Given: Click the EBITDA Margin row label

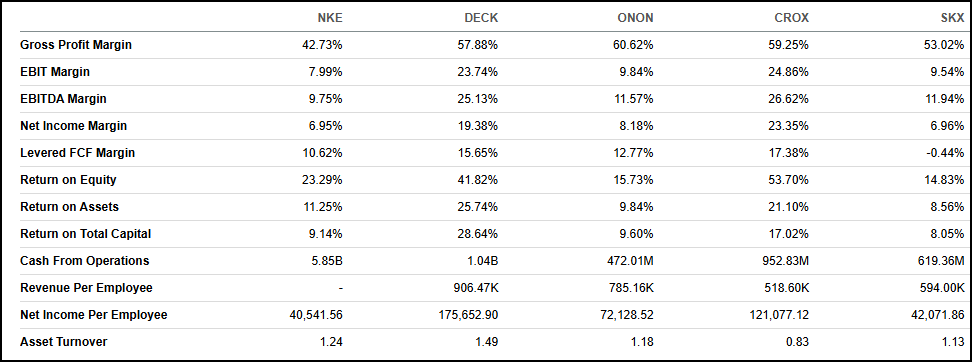Looking at the screenshot, I should point(63,99).
